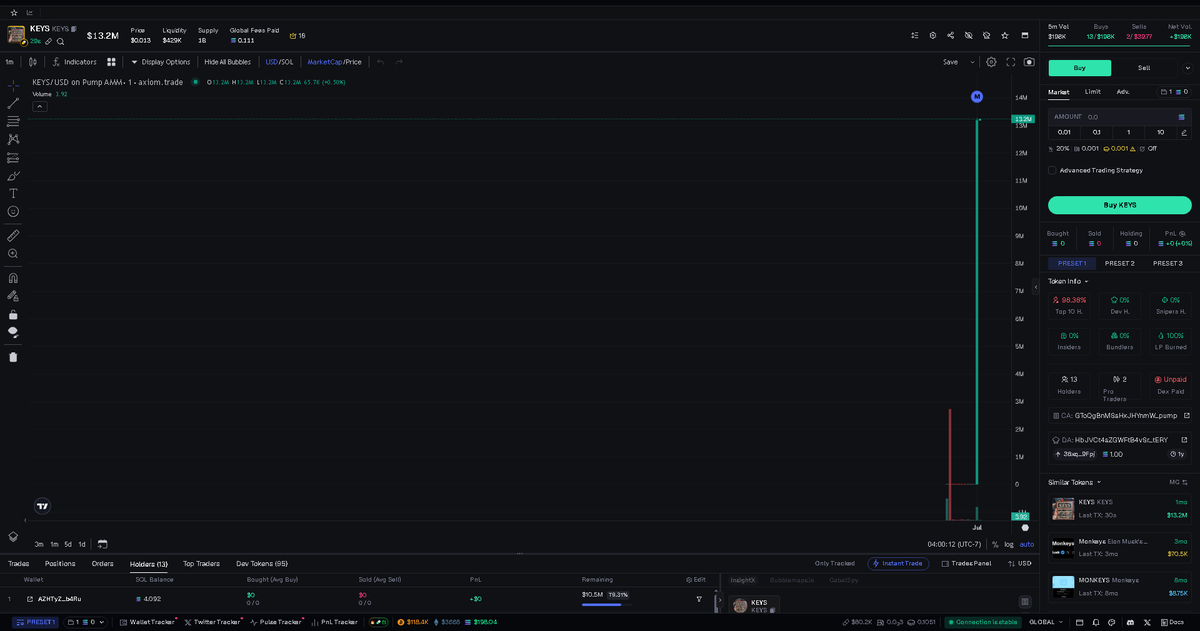The height and width of the screenshot is (631, 1200).
Task: Toggle the Trades Panel
Action: pyautogui.click(x=966, y=564)
